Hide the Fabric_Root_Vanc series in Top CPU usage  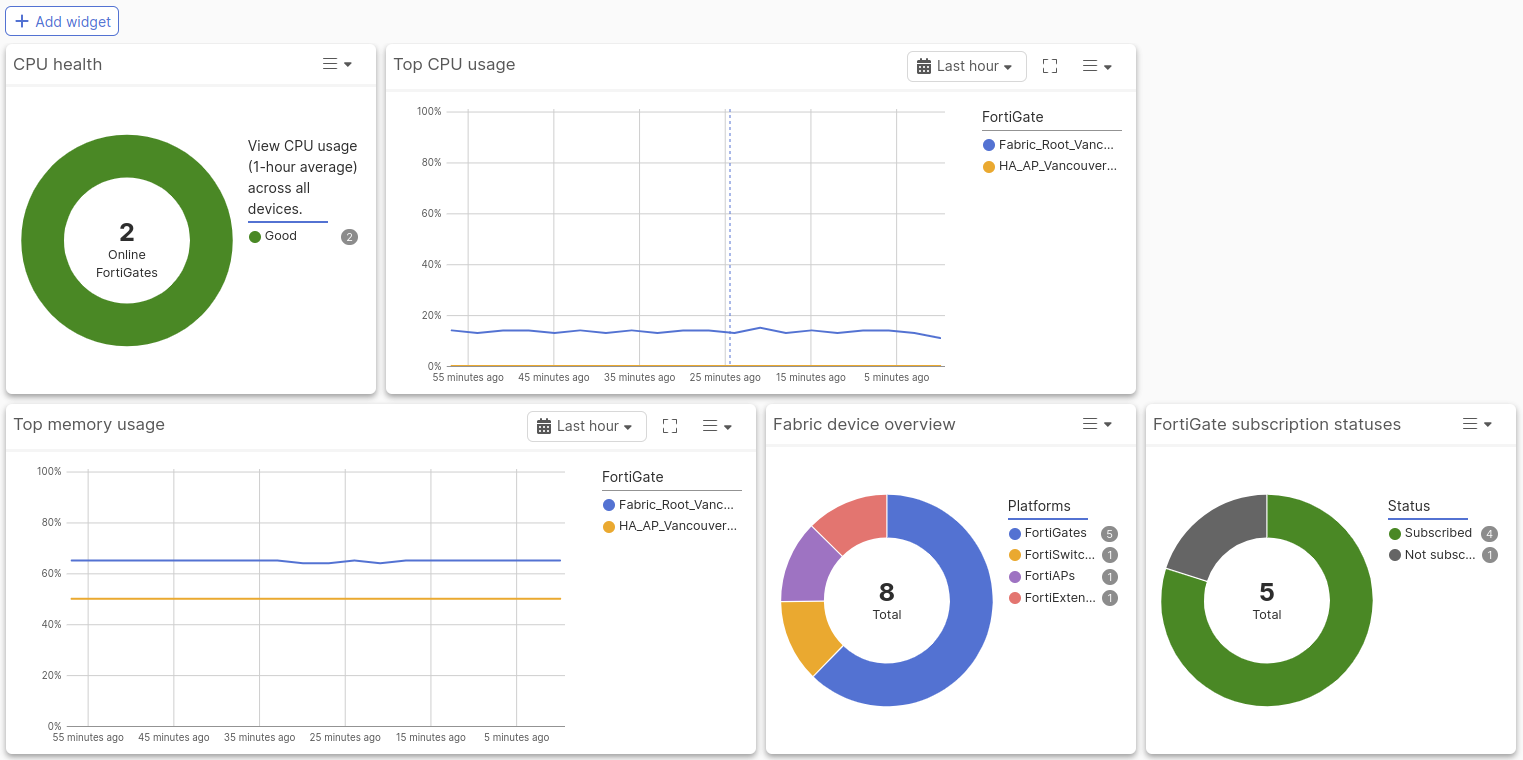click(x=1050, y=144)
